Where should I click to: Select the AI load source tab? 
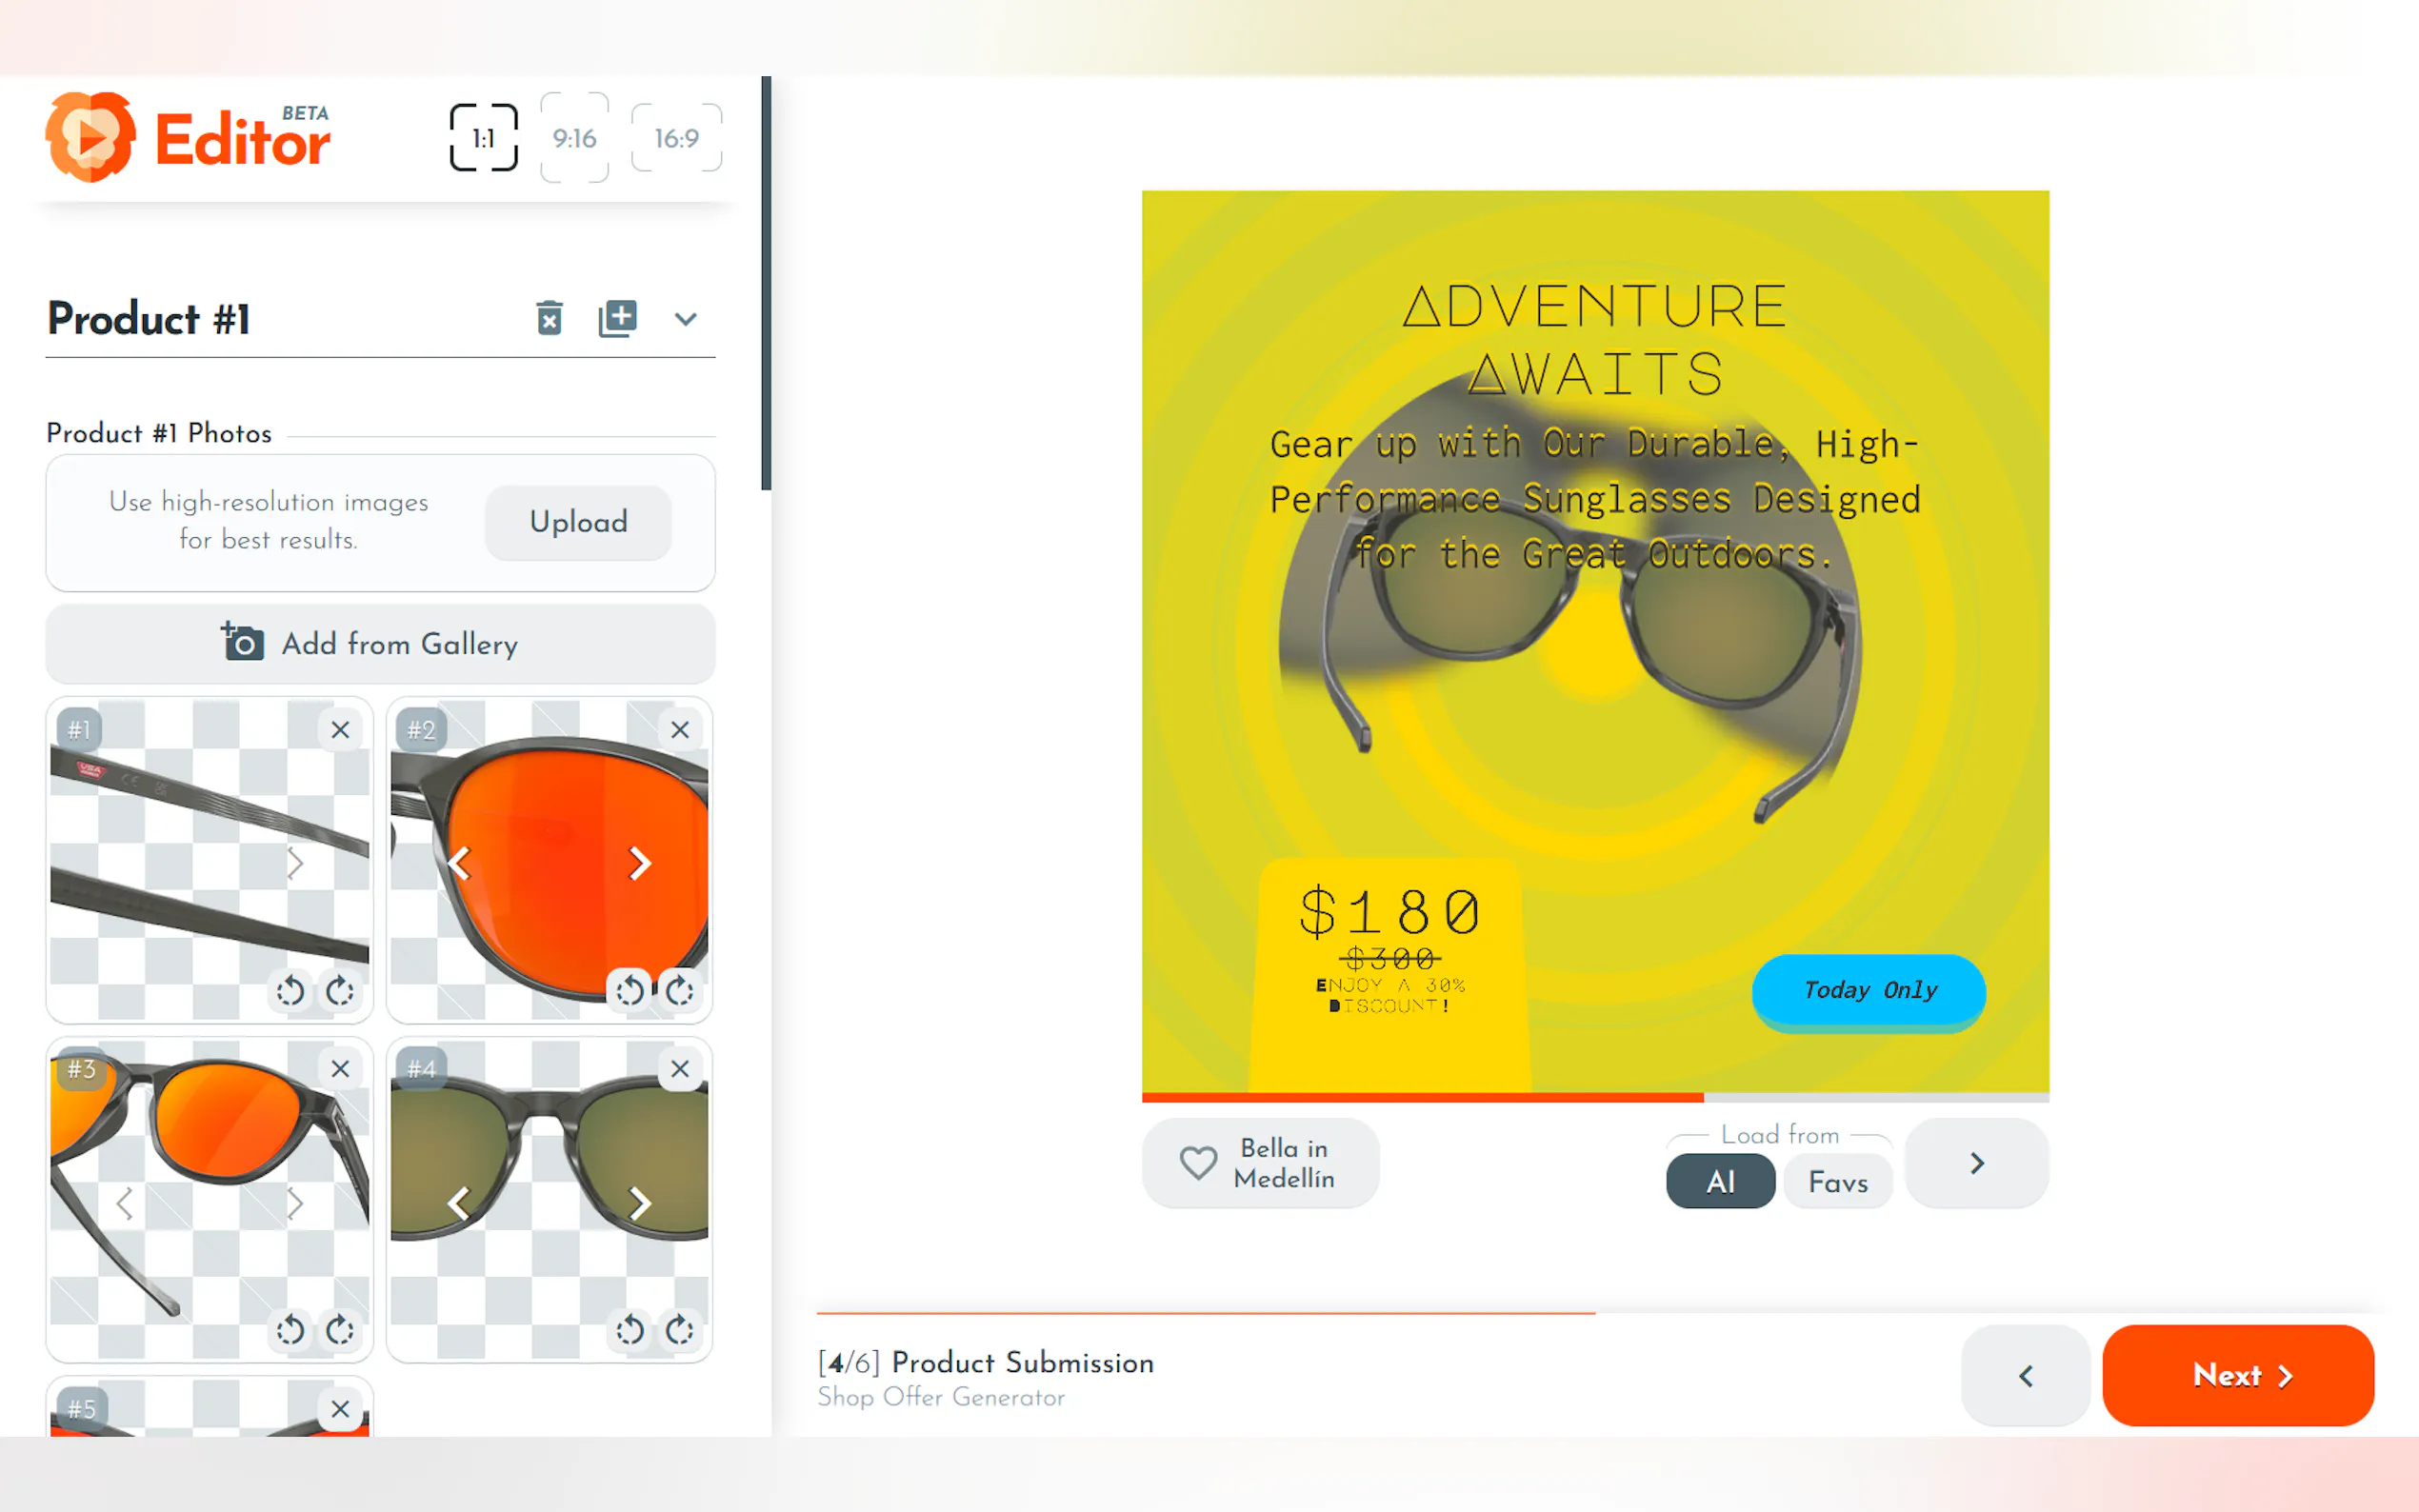1720,1182
